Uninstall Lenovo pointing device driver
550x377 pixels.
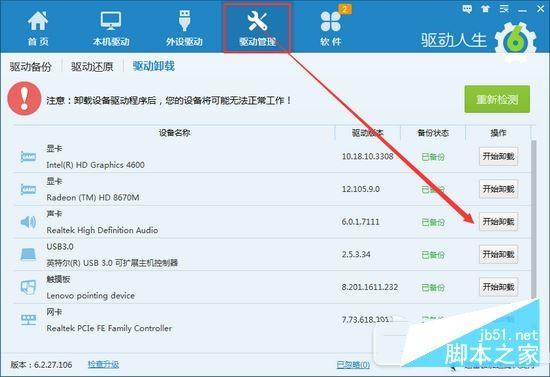(498, 287)
